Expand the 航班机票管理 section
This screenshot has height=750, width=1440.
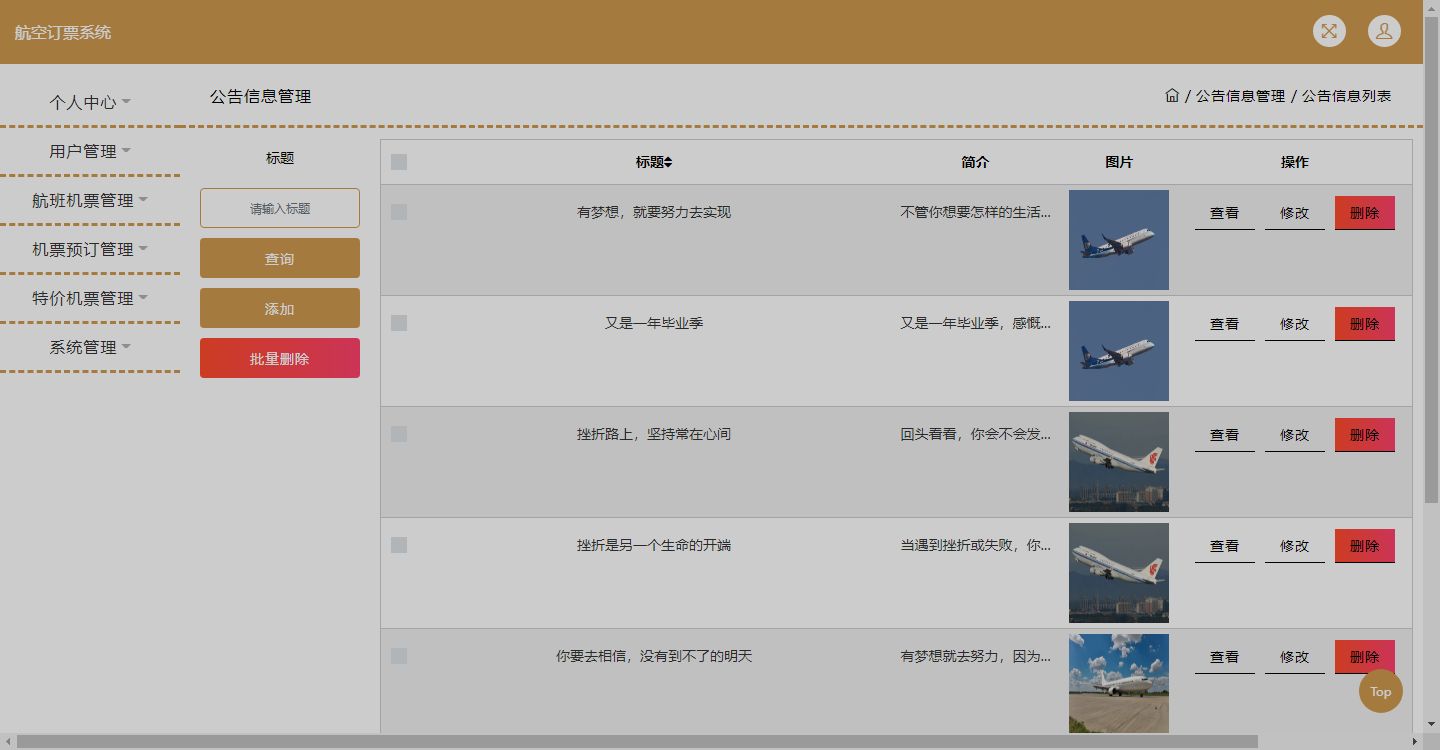point(85,200)
